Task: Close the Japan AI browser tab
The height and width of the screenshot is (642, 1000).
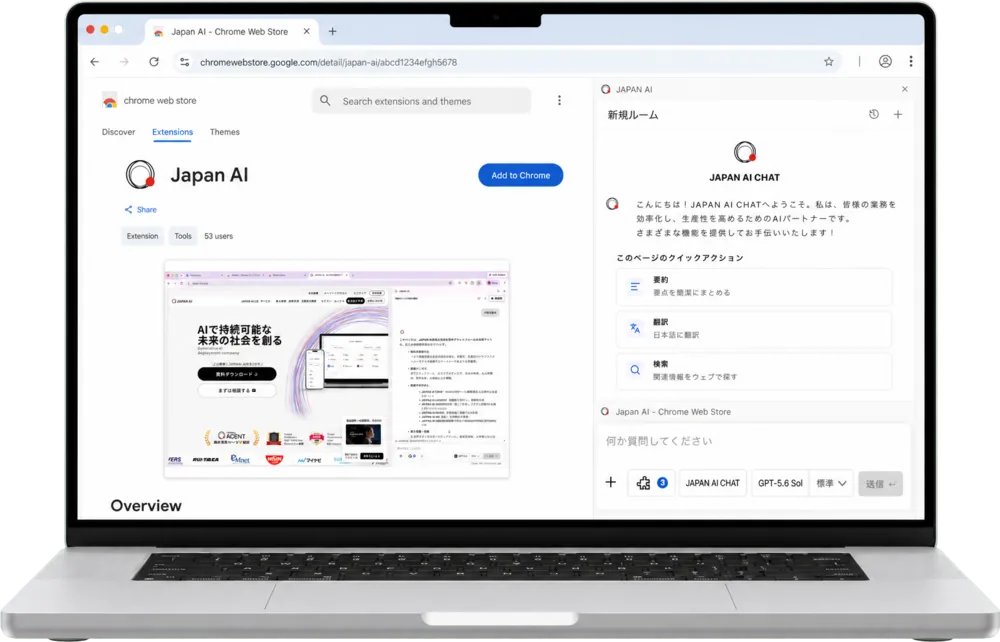Action: [x=307, y=31]
